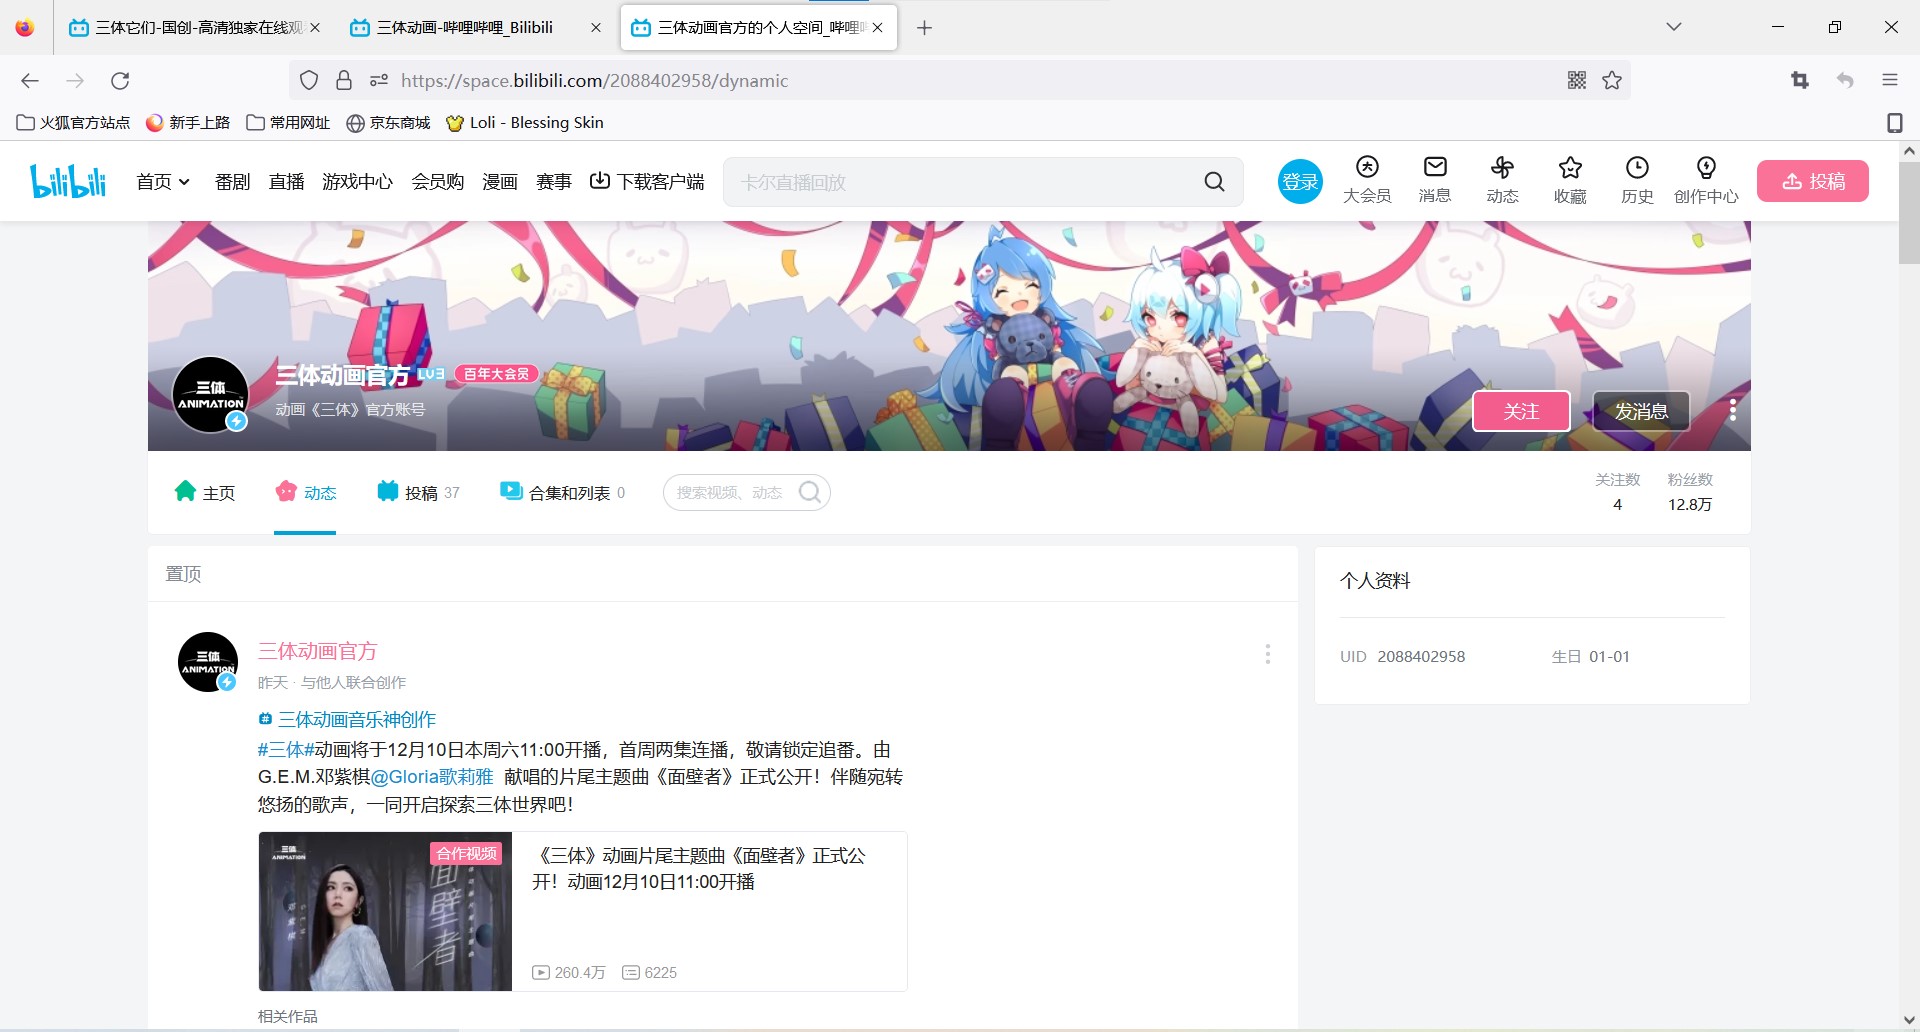This screenshot has height=1032, width=1920.
Task: Open the 面壁者 video thumbnail
Action: coord(385,911)
